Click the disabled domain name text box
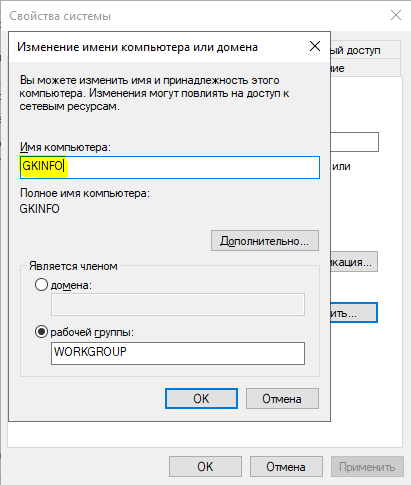 point(178,304)
